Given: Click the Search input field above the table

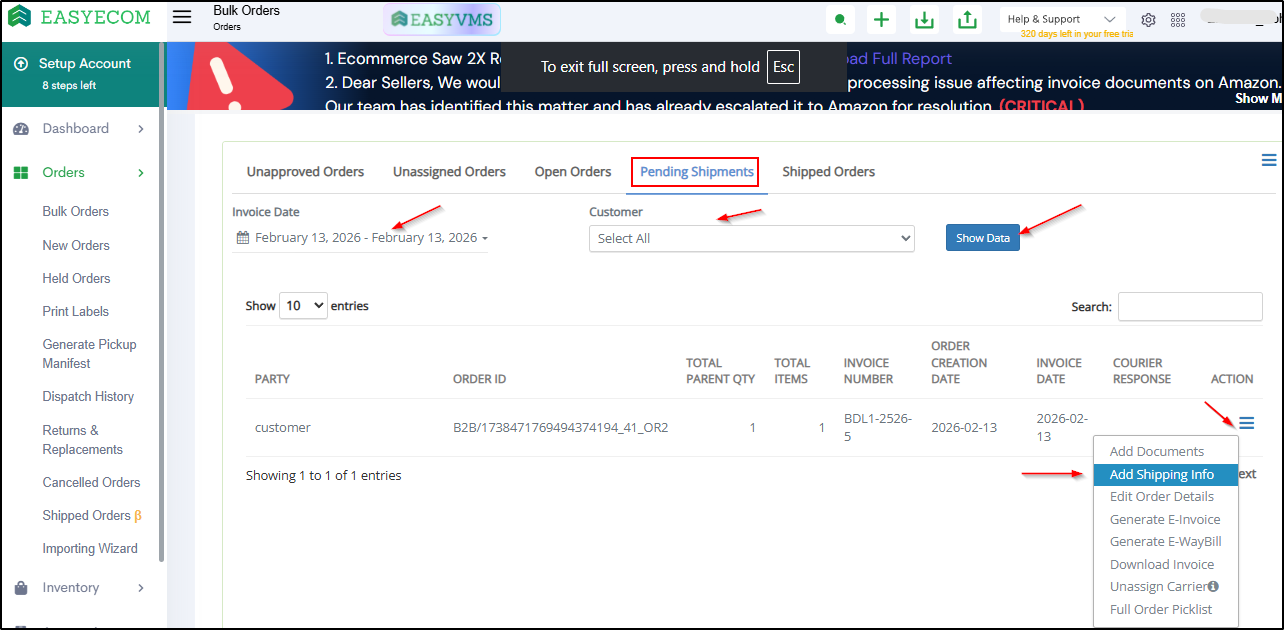Looking at the screenshot, I should click(1189, 307).
